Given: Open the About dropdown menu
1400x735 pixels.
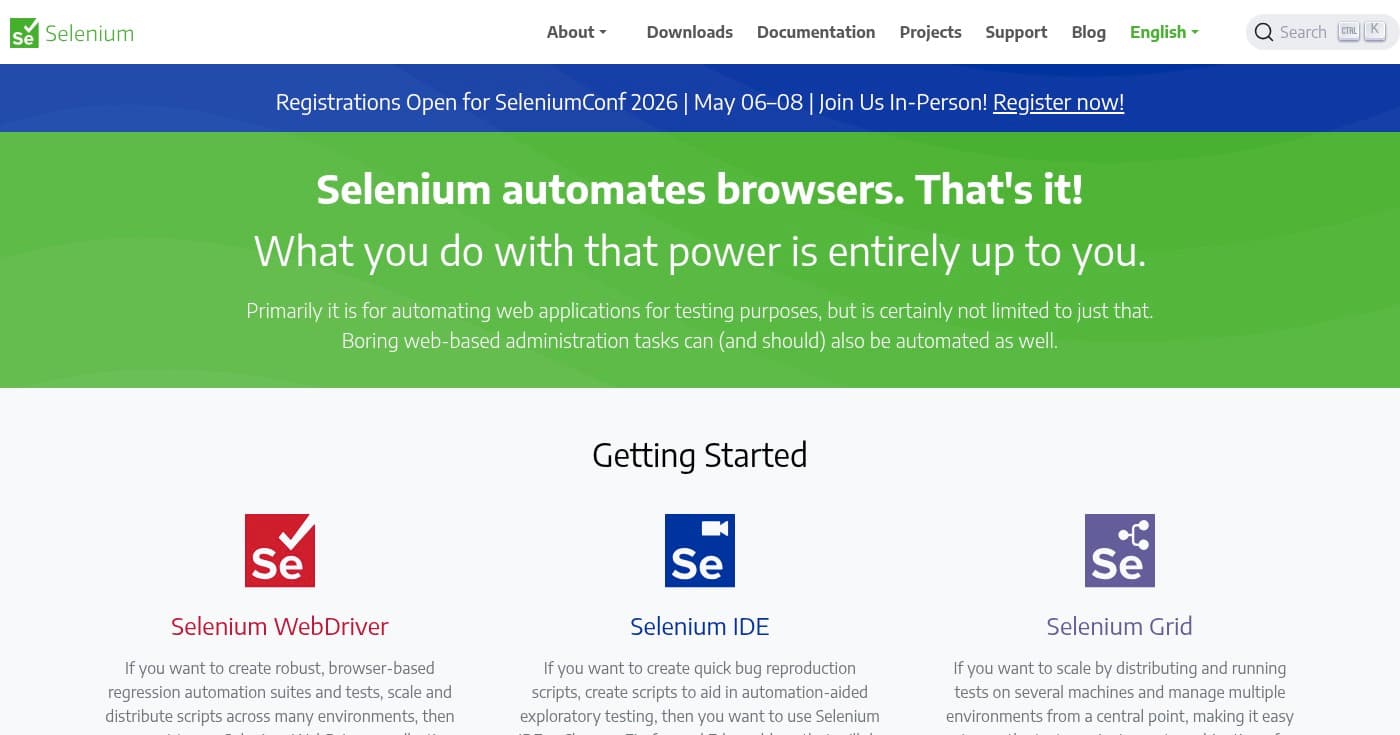Looking at the screenshot, I should [575, 32].
